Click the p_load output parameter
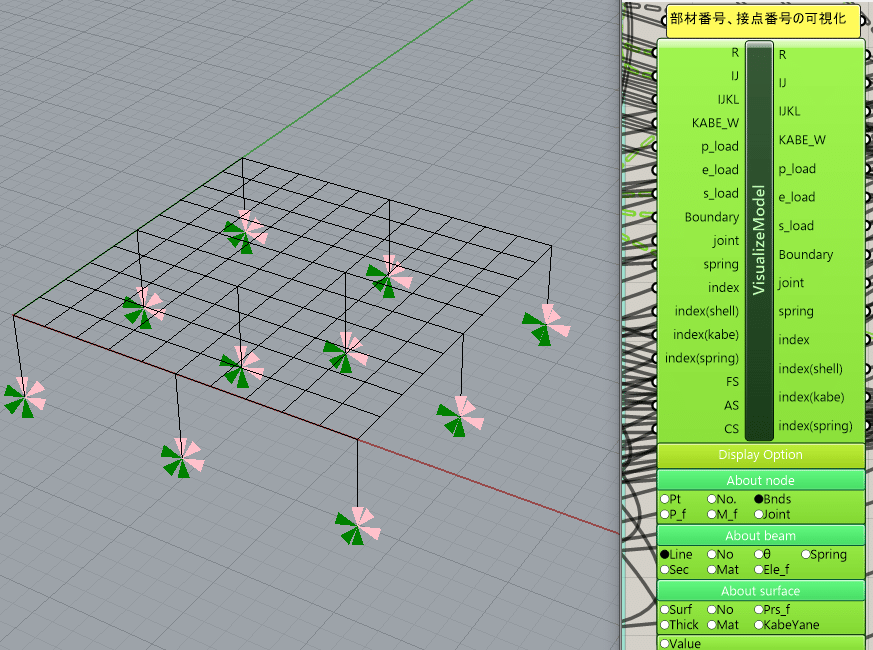The width and height of the screenshot is (873, 650). [x=797, y=169]
